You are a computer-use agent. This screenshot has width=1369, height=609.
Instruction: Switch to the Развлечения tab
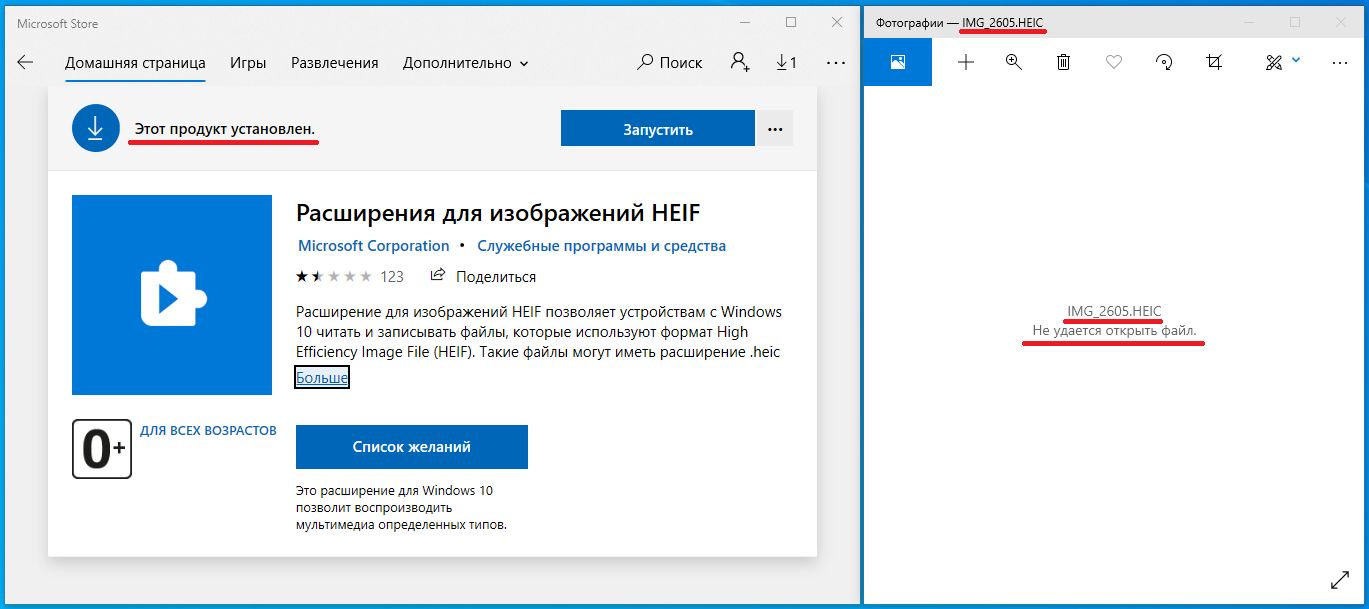(x=334, y=62)
